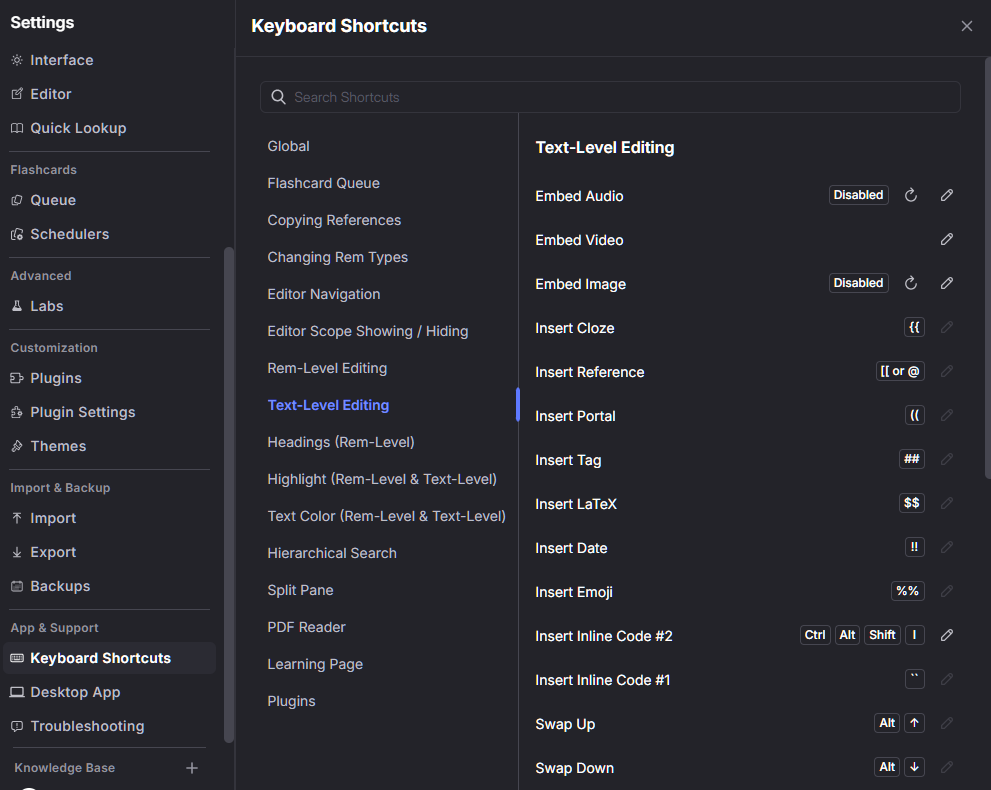Select Keyboard Shortcuts in sidebar
Screen dimensions: 991x790
(x=109, y=658)
